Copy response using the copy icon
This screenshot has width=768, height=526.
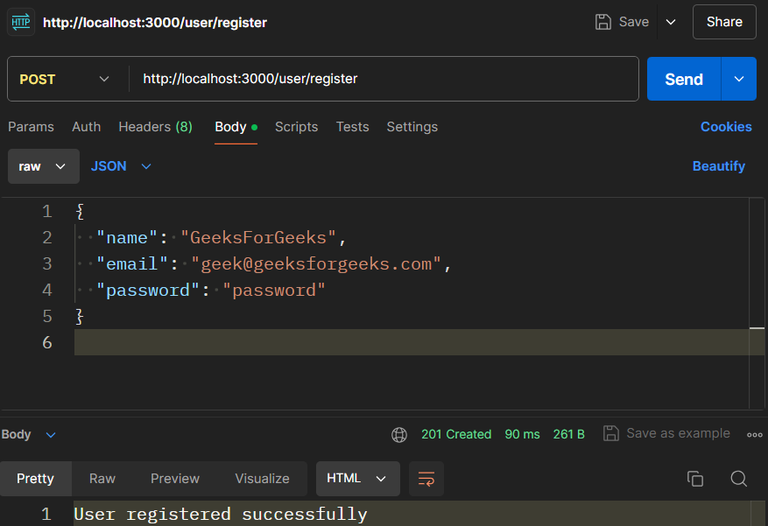point(695,478)
